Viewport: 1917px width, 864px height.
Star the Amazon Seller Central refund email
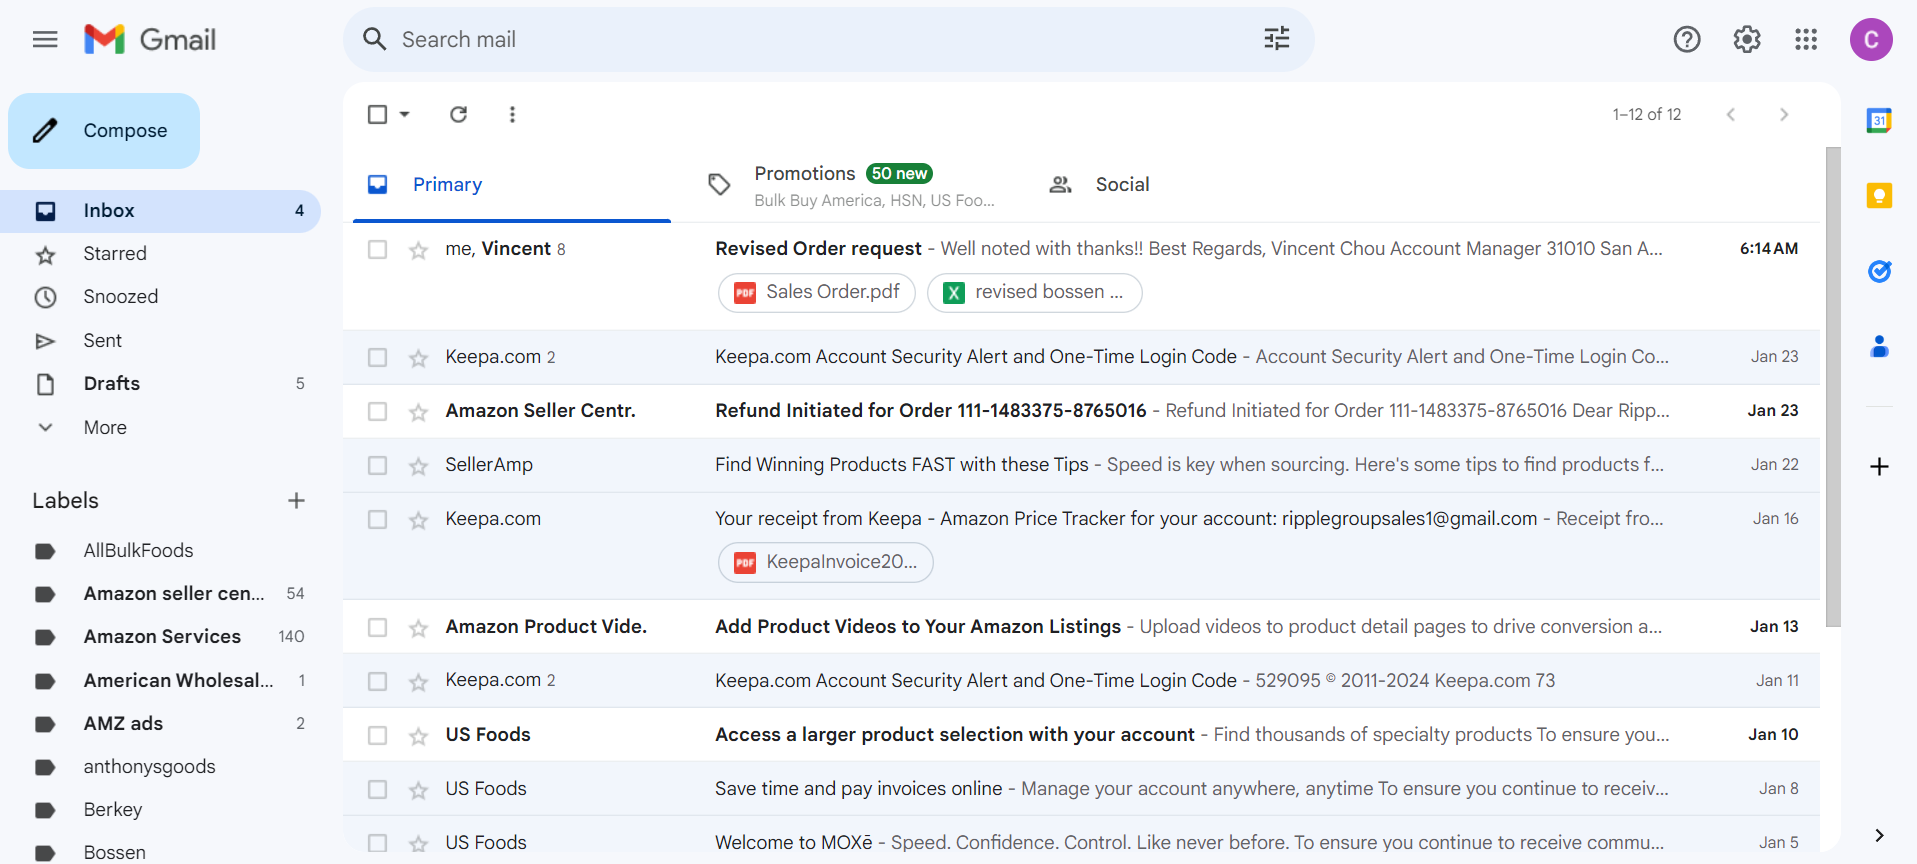[418, 412]
